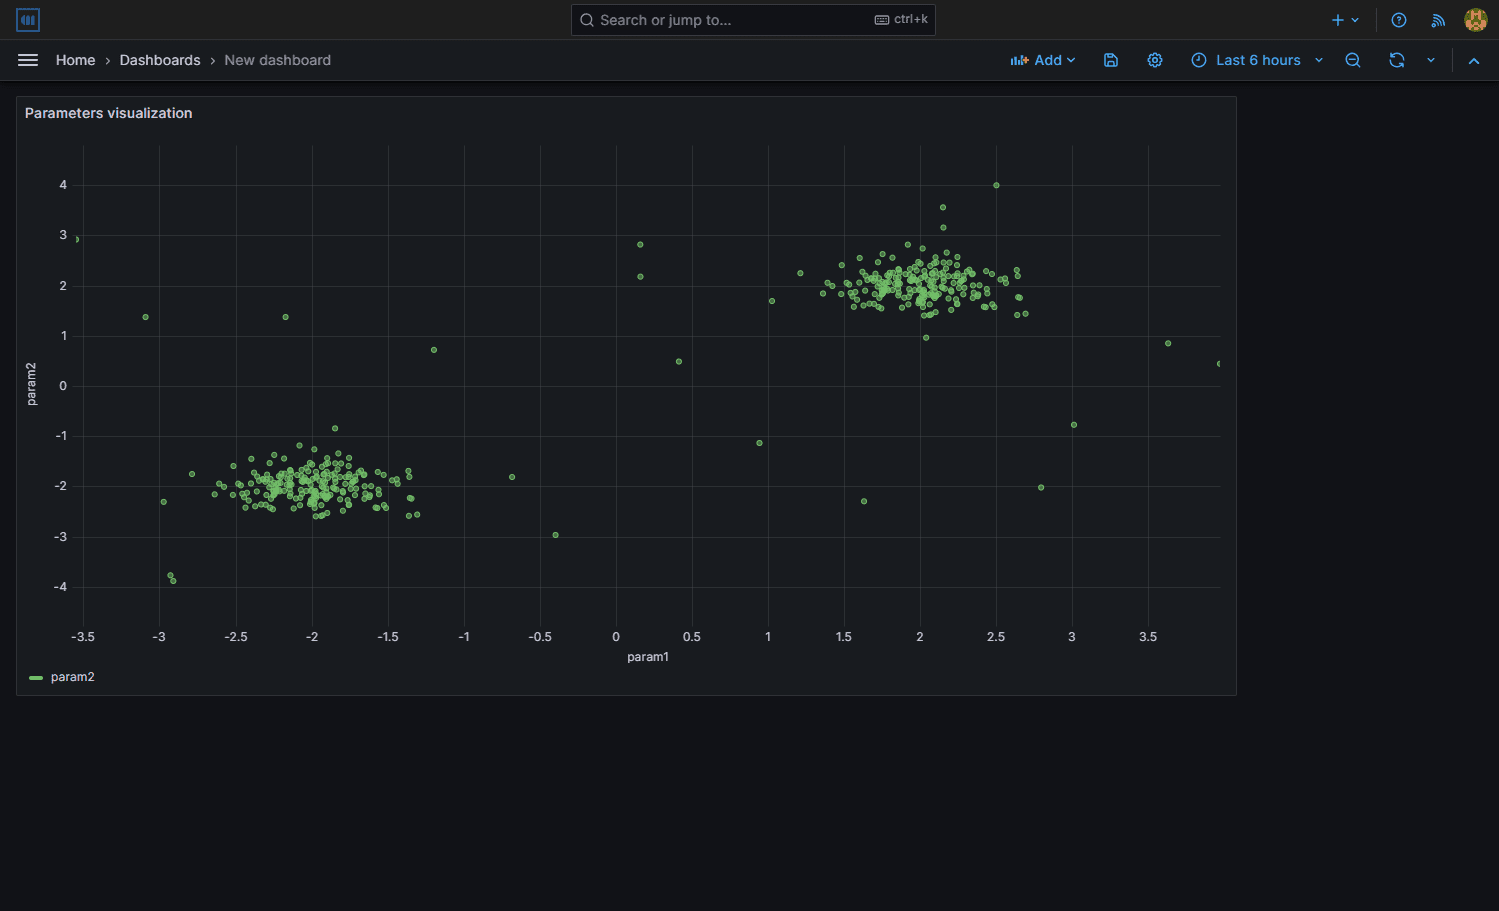Open the hamburger navigation menu
The height and width of the screenshot is (911, 1499).
pyautogui.click(x=28, y=60)
